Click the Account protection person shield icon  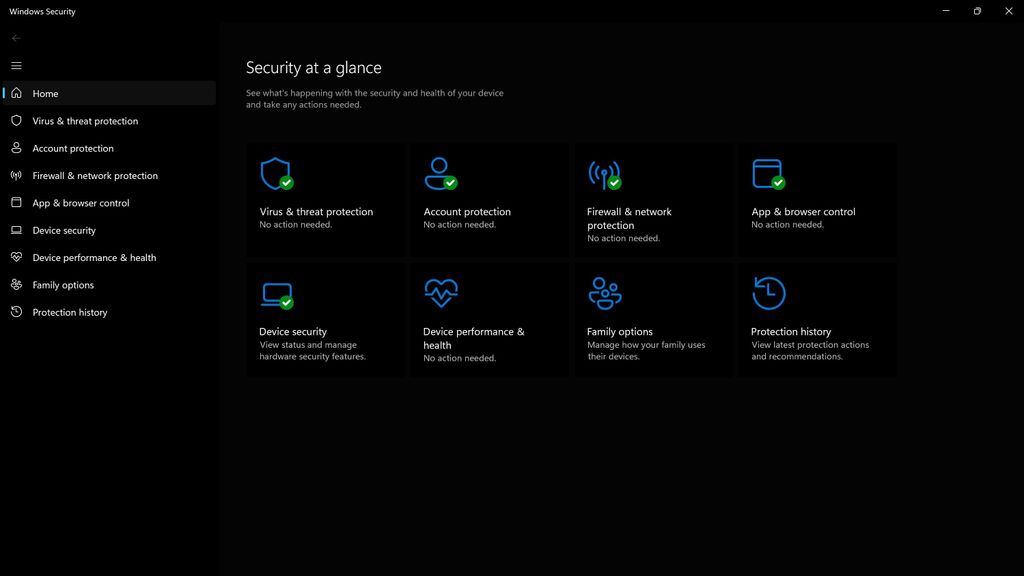pyautogui.click(x=441, y=174)
